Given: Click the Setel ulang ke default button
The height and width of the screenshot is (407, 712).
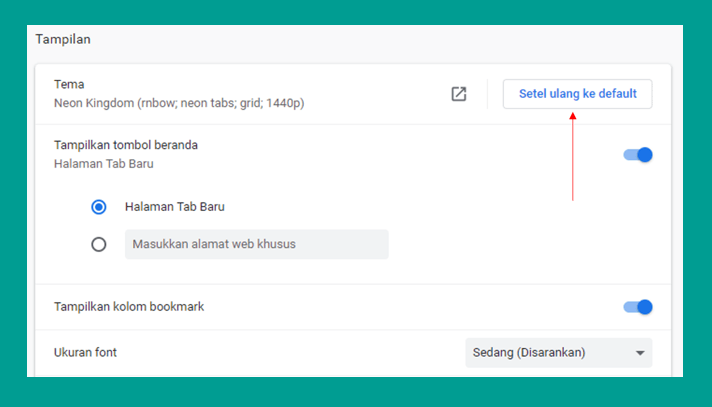Looking at the screenshot, I should click(578, 94).
